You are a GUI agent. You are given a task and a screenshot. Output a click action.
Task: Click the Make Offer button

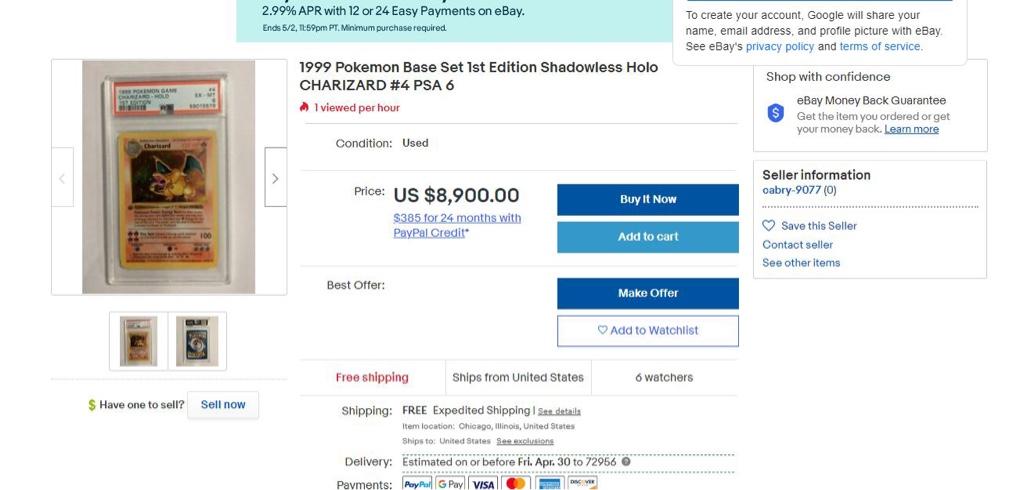[x=648, y=293]
